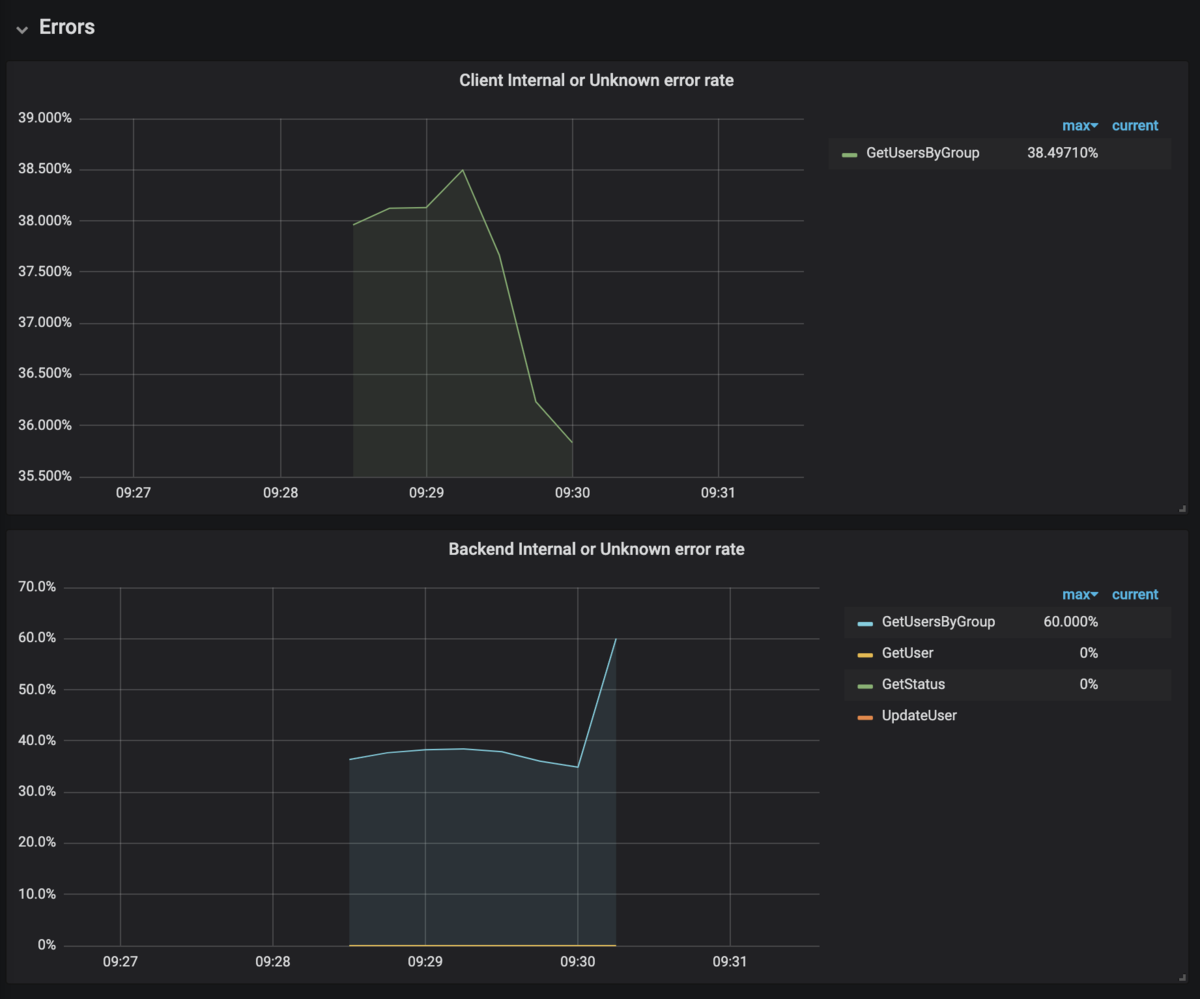Sort backend panel legend by max
This screenshot has width=1200, height=999.
point(1080,595)
